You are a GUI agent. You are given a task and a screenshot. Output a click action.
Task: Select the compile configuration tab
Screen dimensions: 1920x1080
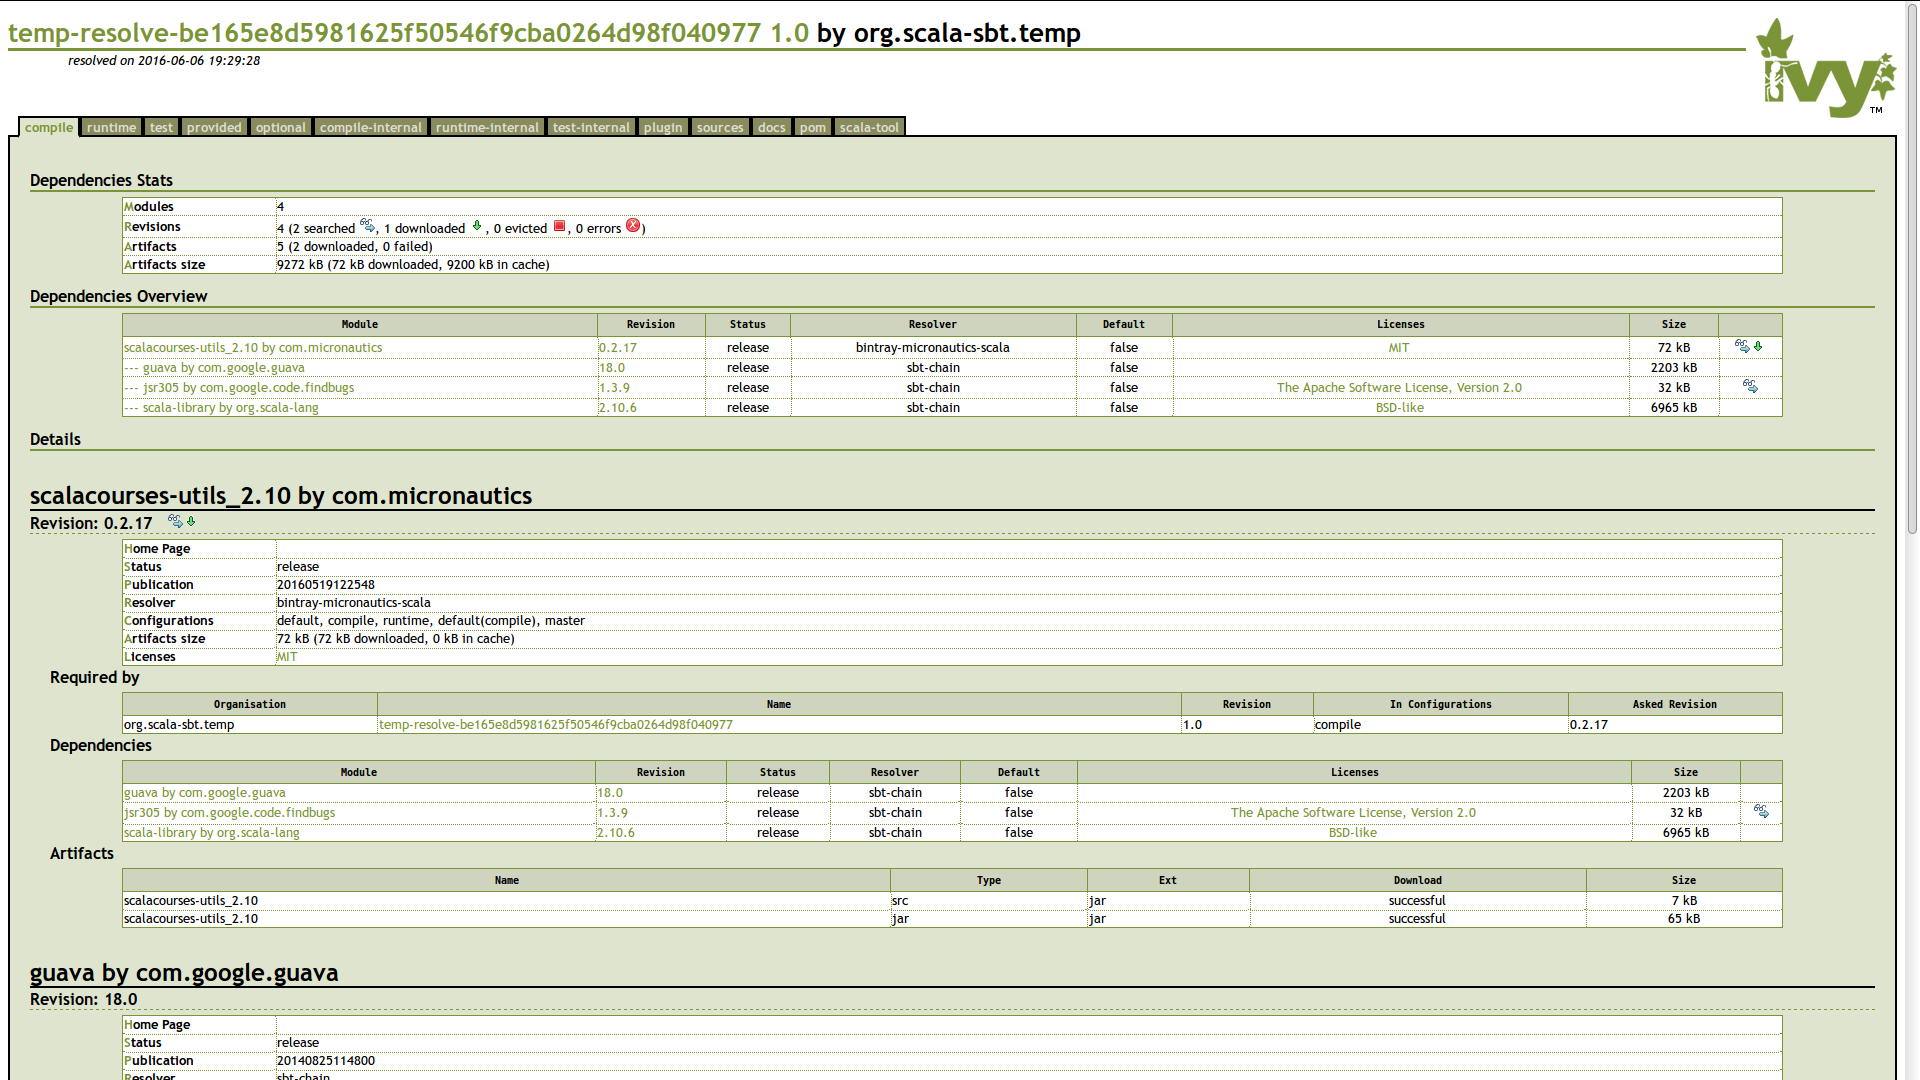pos(49,127)
